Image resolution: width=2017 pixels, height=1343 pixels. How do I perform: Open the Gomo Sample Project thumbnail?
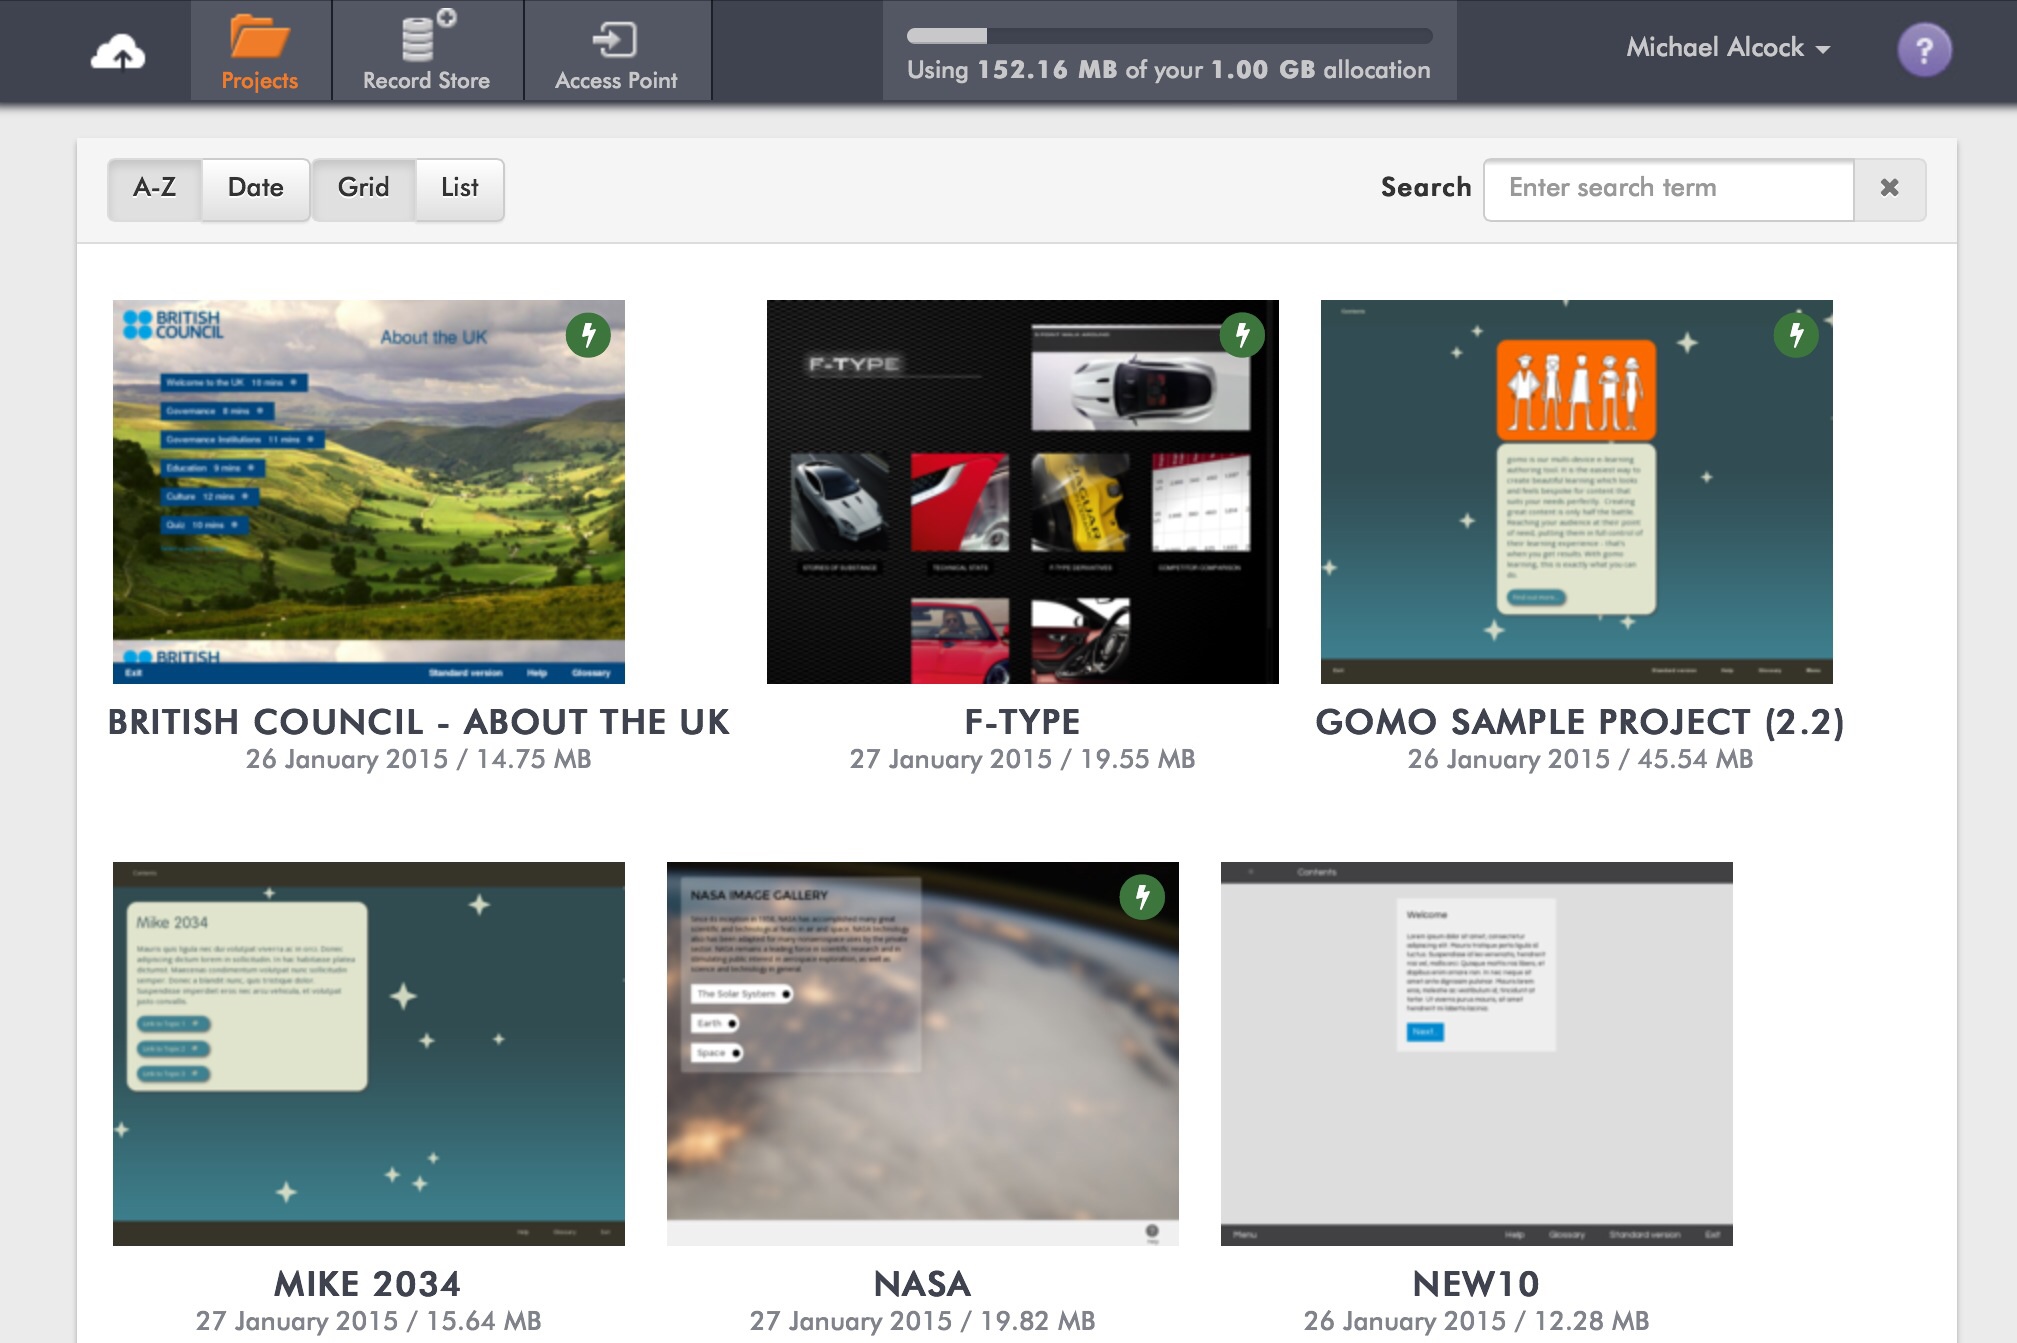(x=1577, y=492)
